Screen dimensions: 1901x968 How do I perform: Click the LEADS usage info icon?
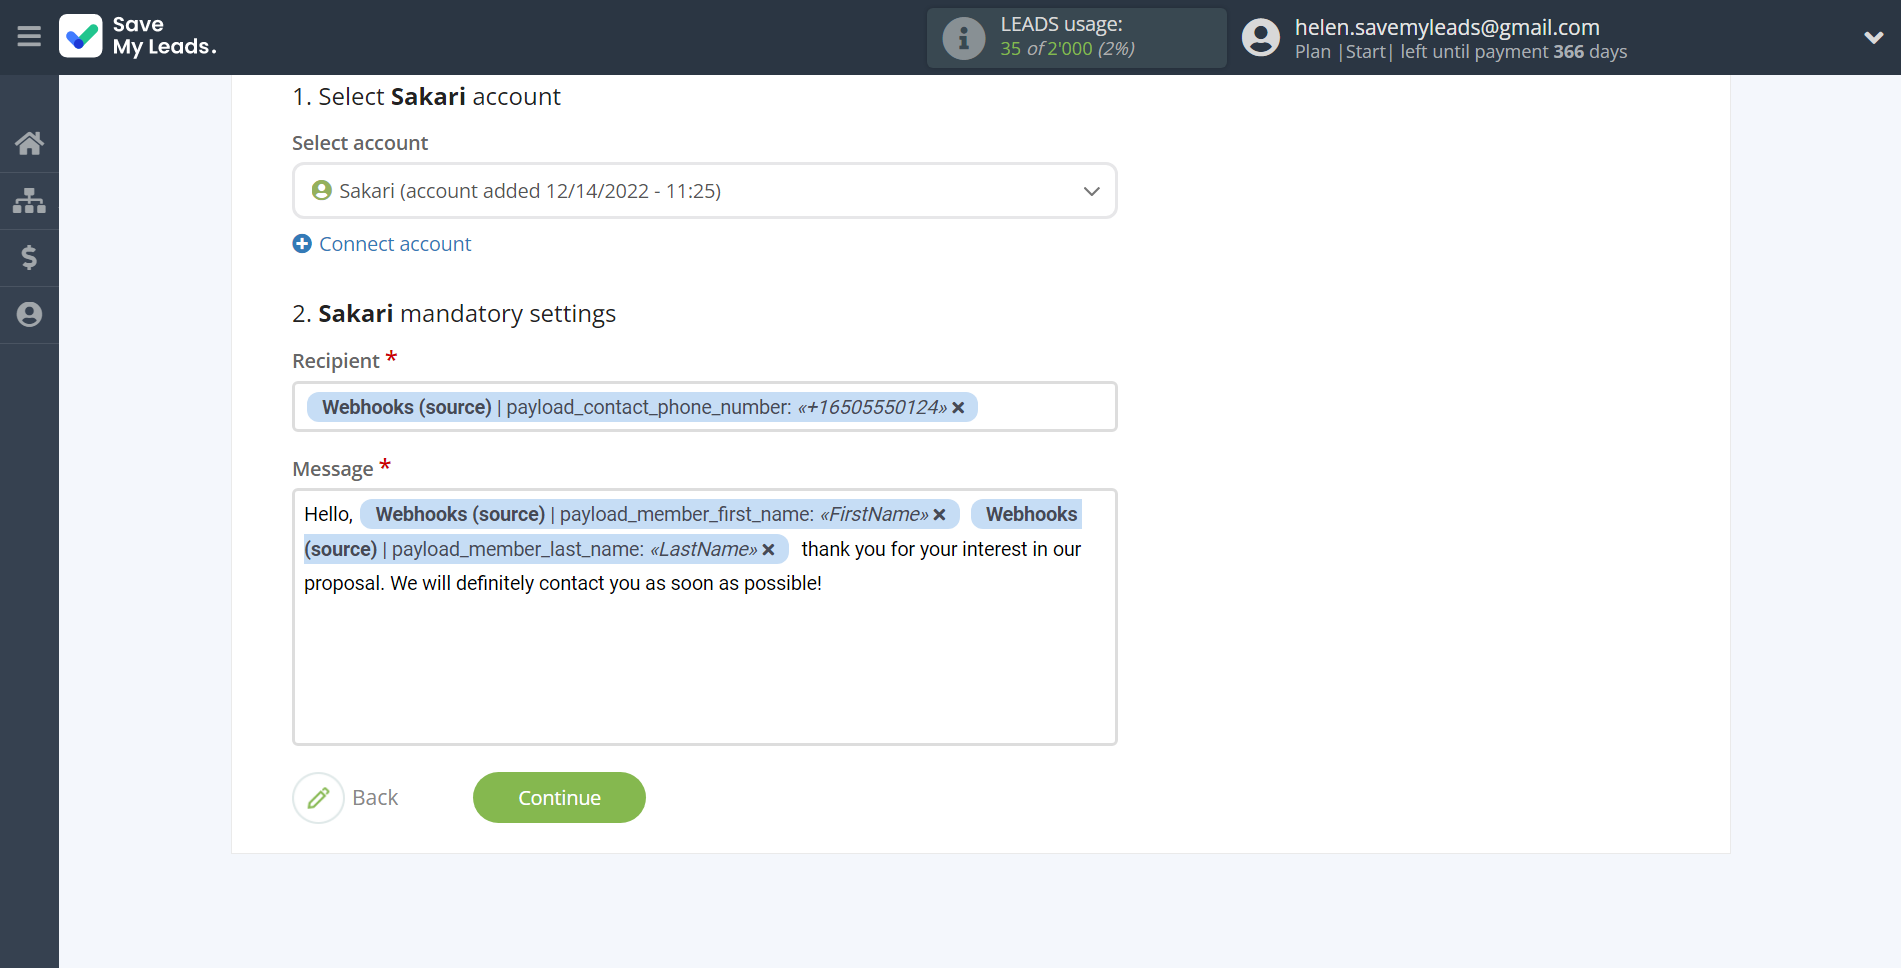[964, 38]
